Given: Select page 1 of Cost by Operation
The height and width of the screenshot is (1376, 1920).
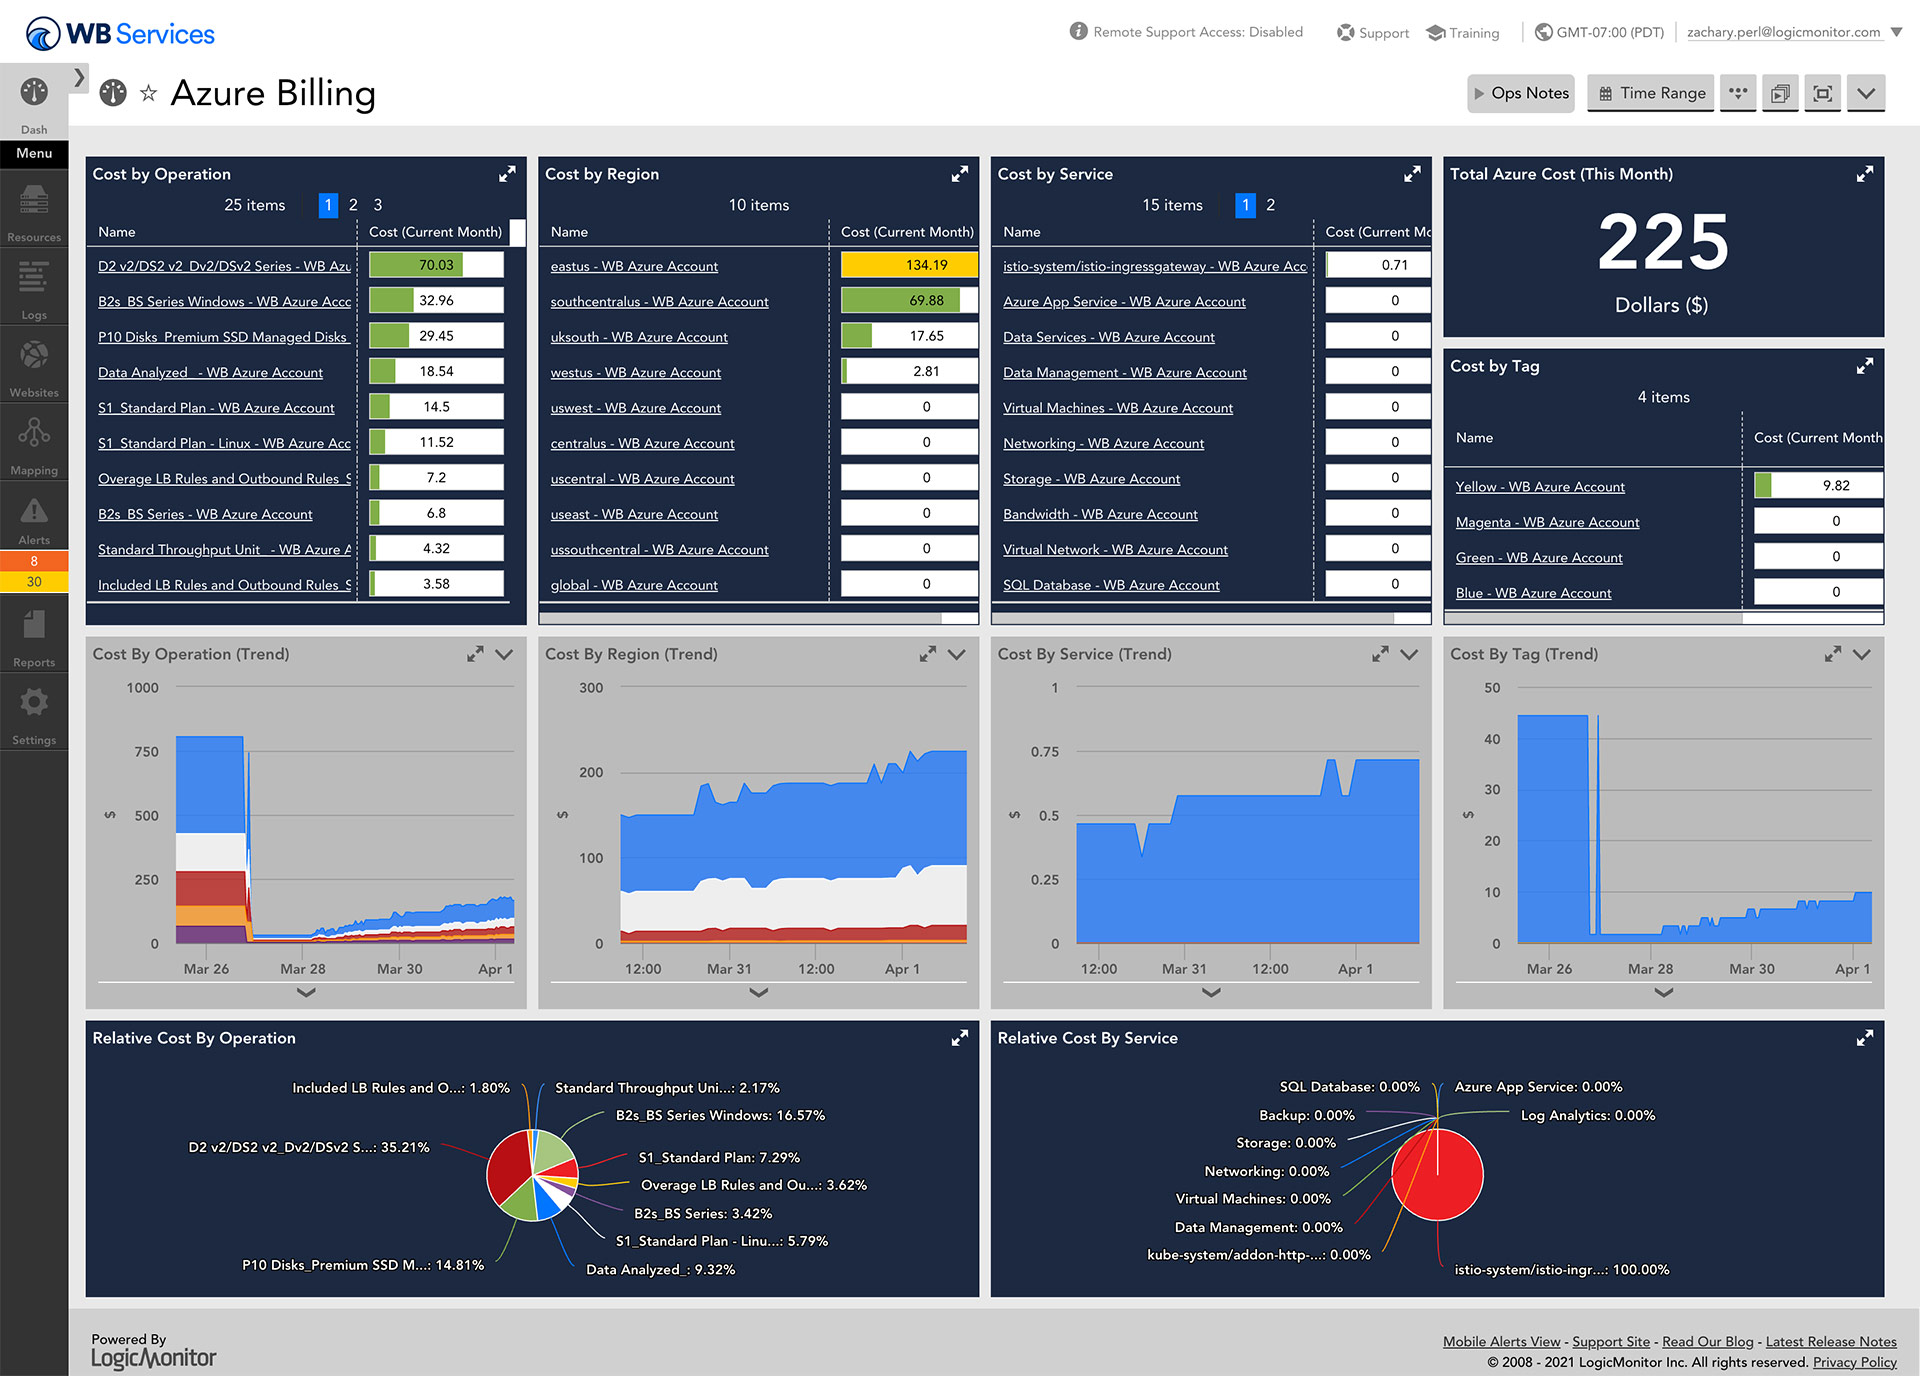Looking at the screenshot, I should [328, 205].
